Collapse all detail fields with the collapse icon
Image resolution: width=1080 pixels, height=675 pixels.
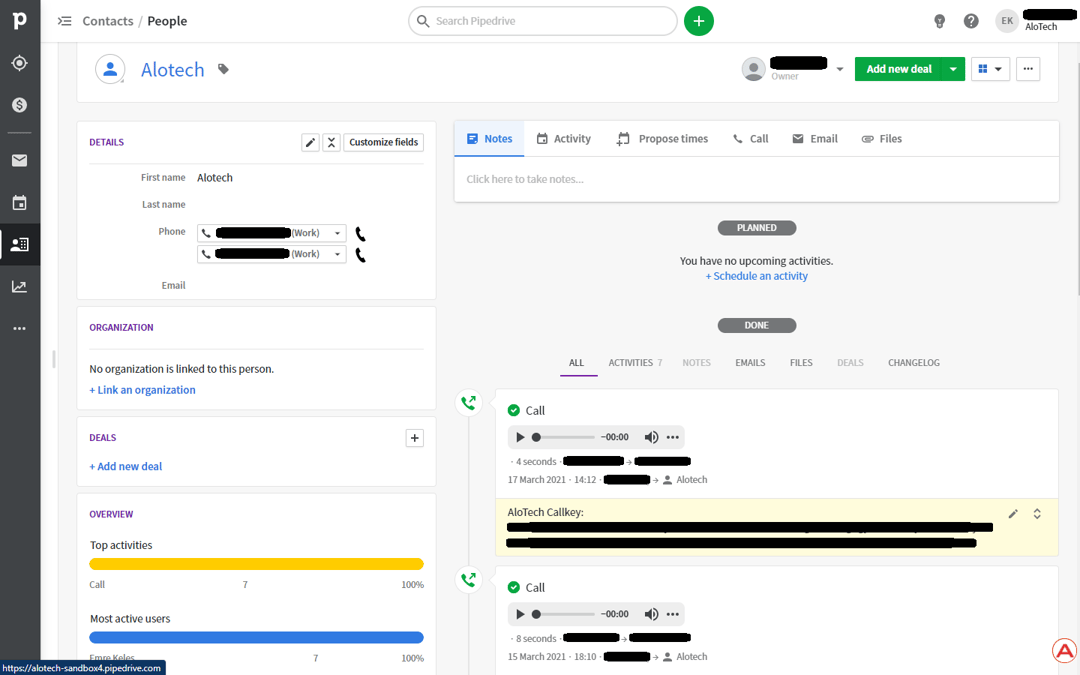(331, 142)
